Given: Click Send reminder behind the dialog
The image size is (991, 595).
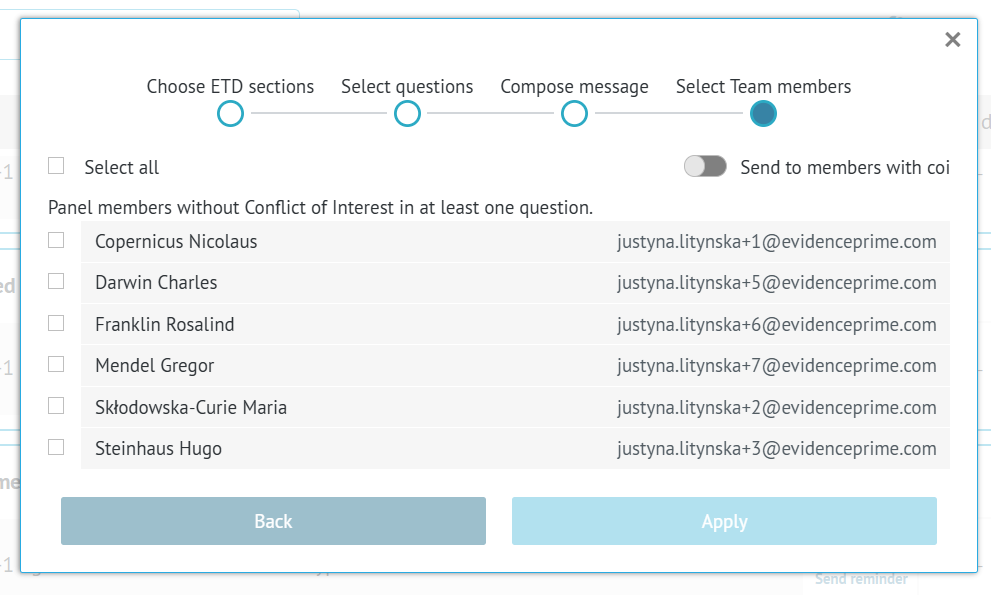Looking at the screenshot, I should point(861,580).
